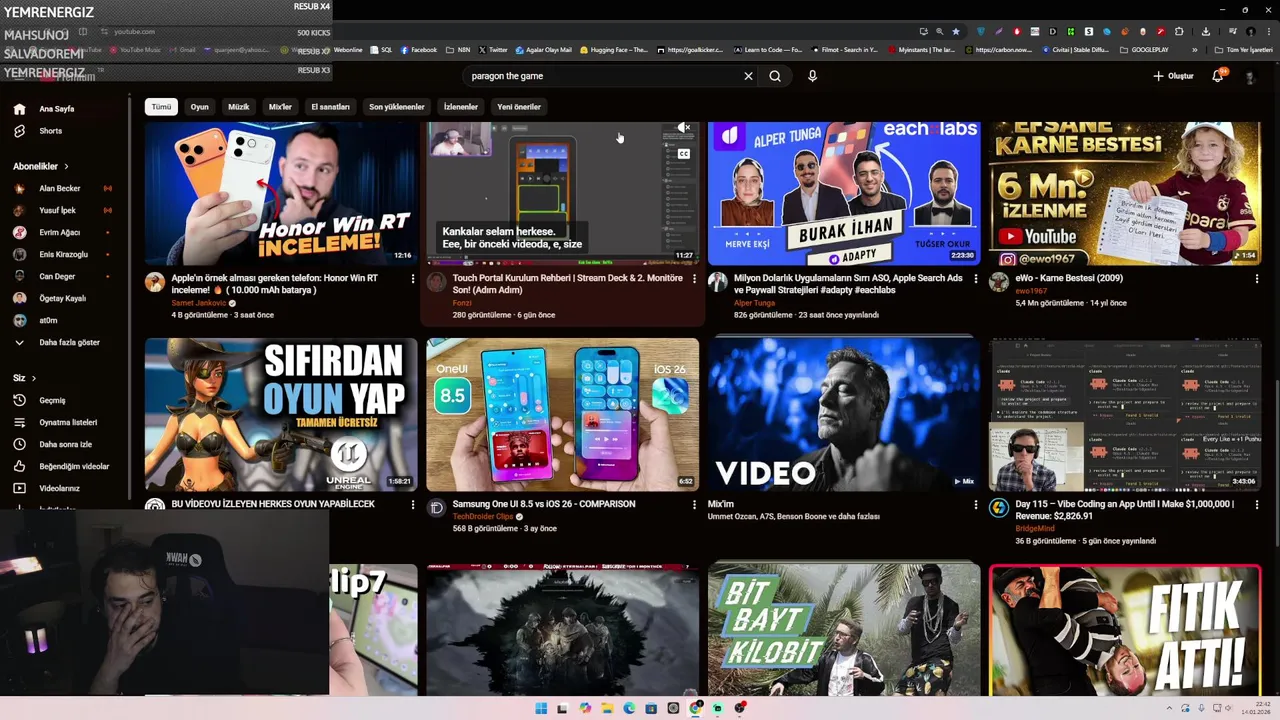Play the FITIK ATTI thumbnail
This screenshot has height=720, width=1280.
point(1125,629)
